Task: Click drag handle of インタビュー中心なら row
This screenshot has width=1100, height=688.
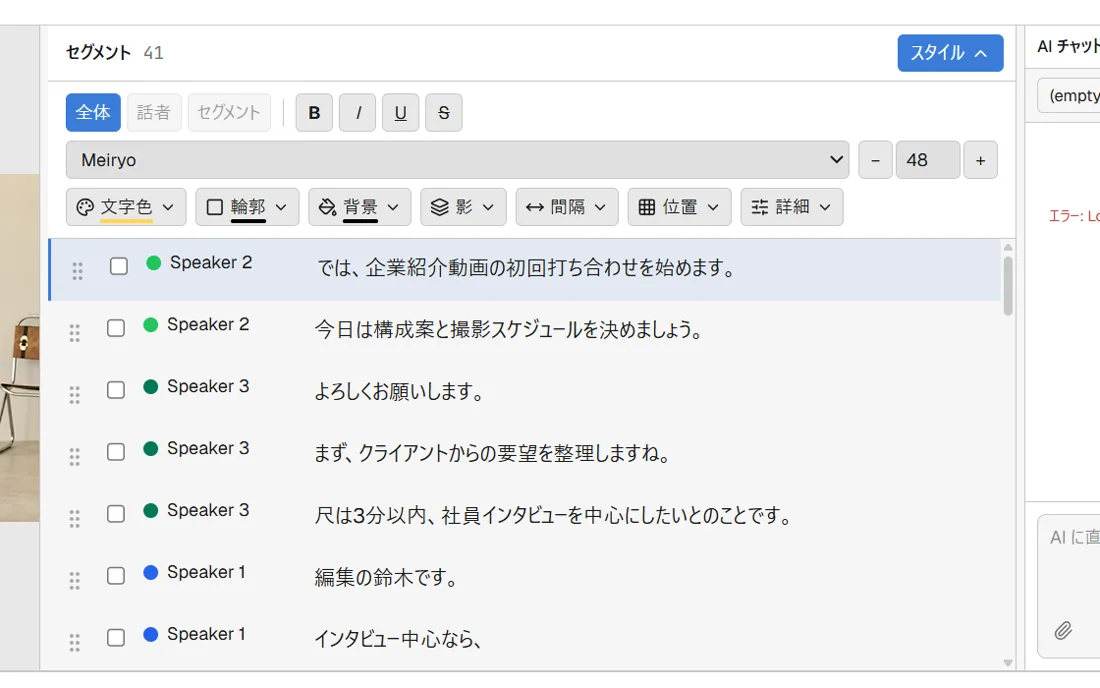Action: coord(74,642)
